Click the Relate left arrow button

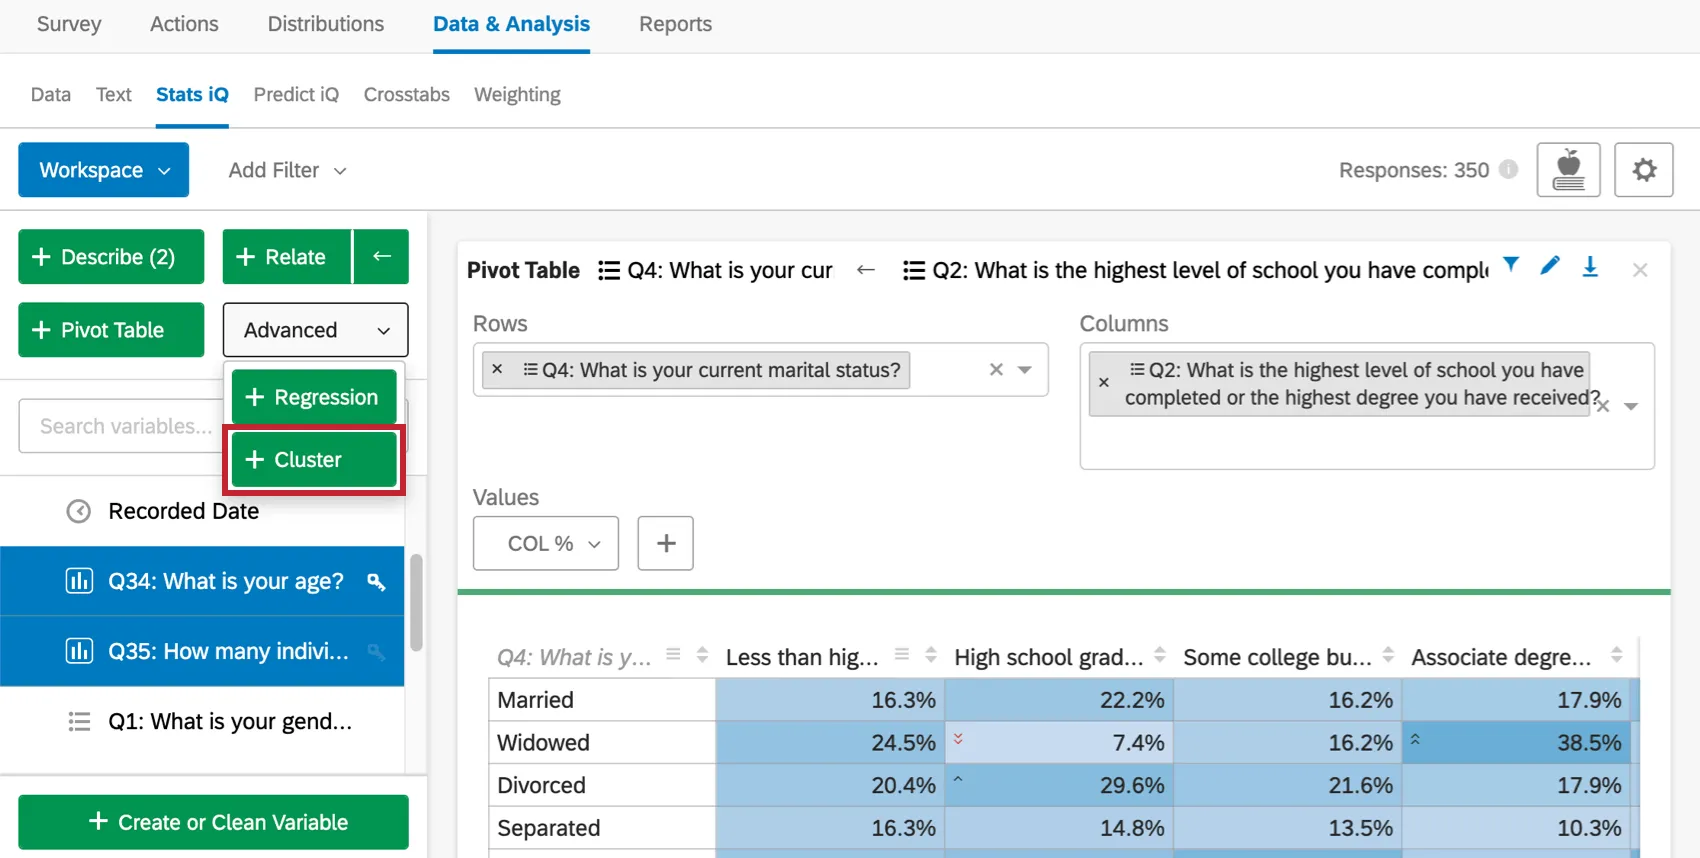(x=381, y=257)
